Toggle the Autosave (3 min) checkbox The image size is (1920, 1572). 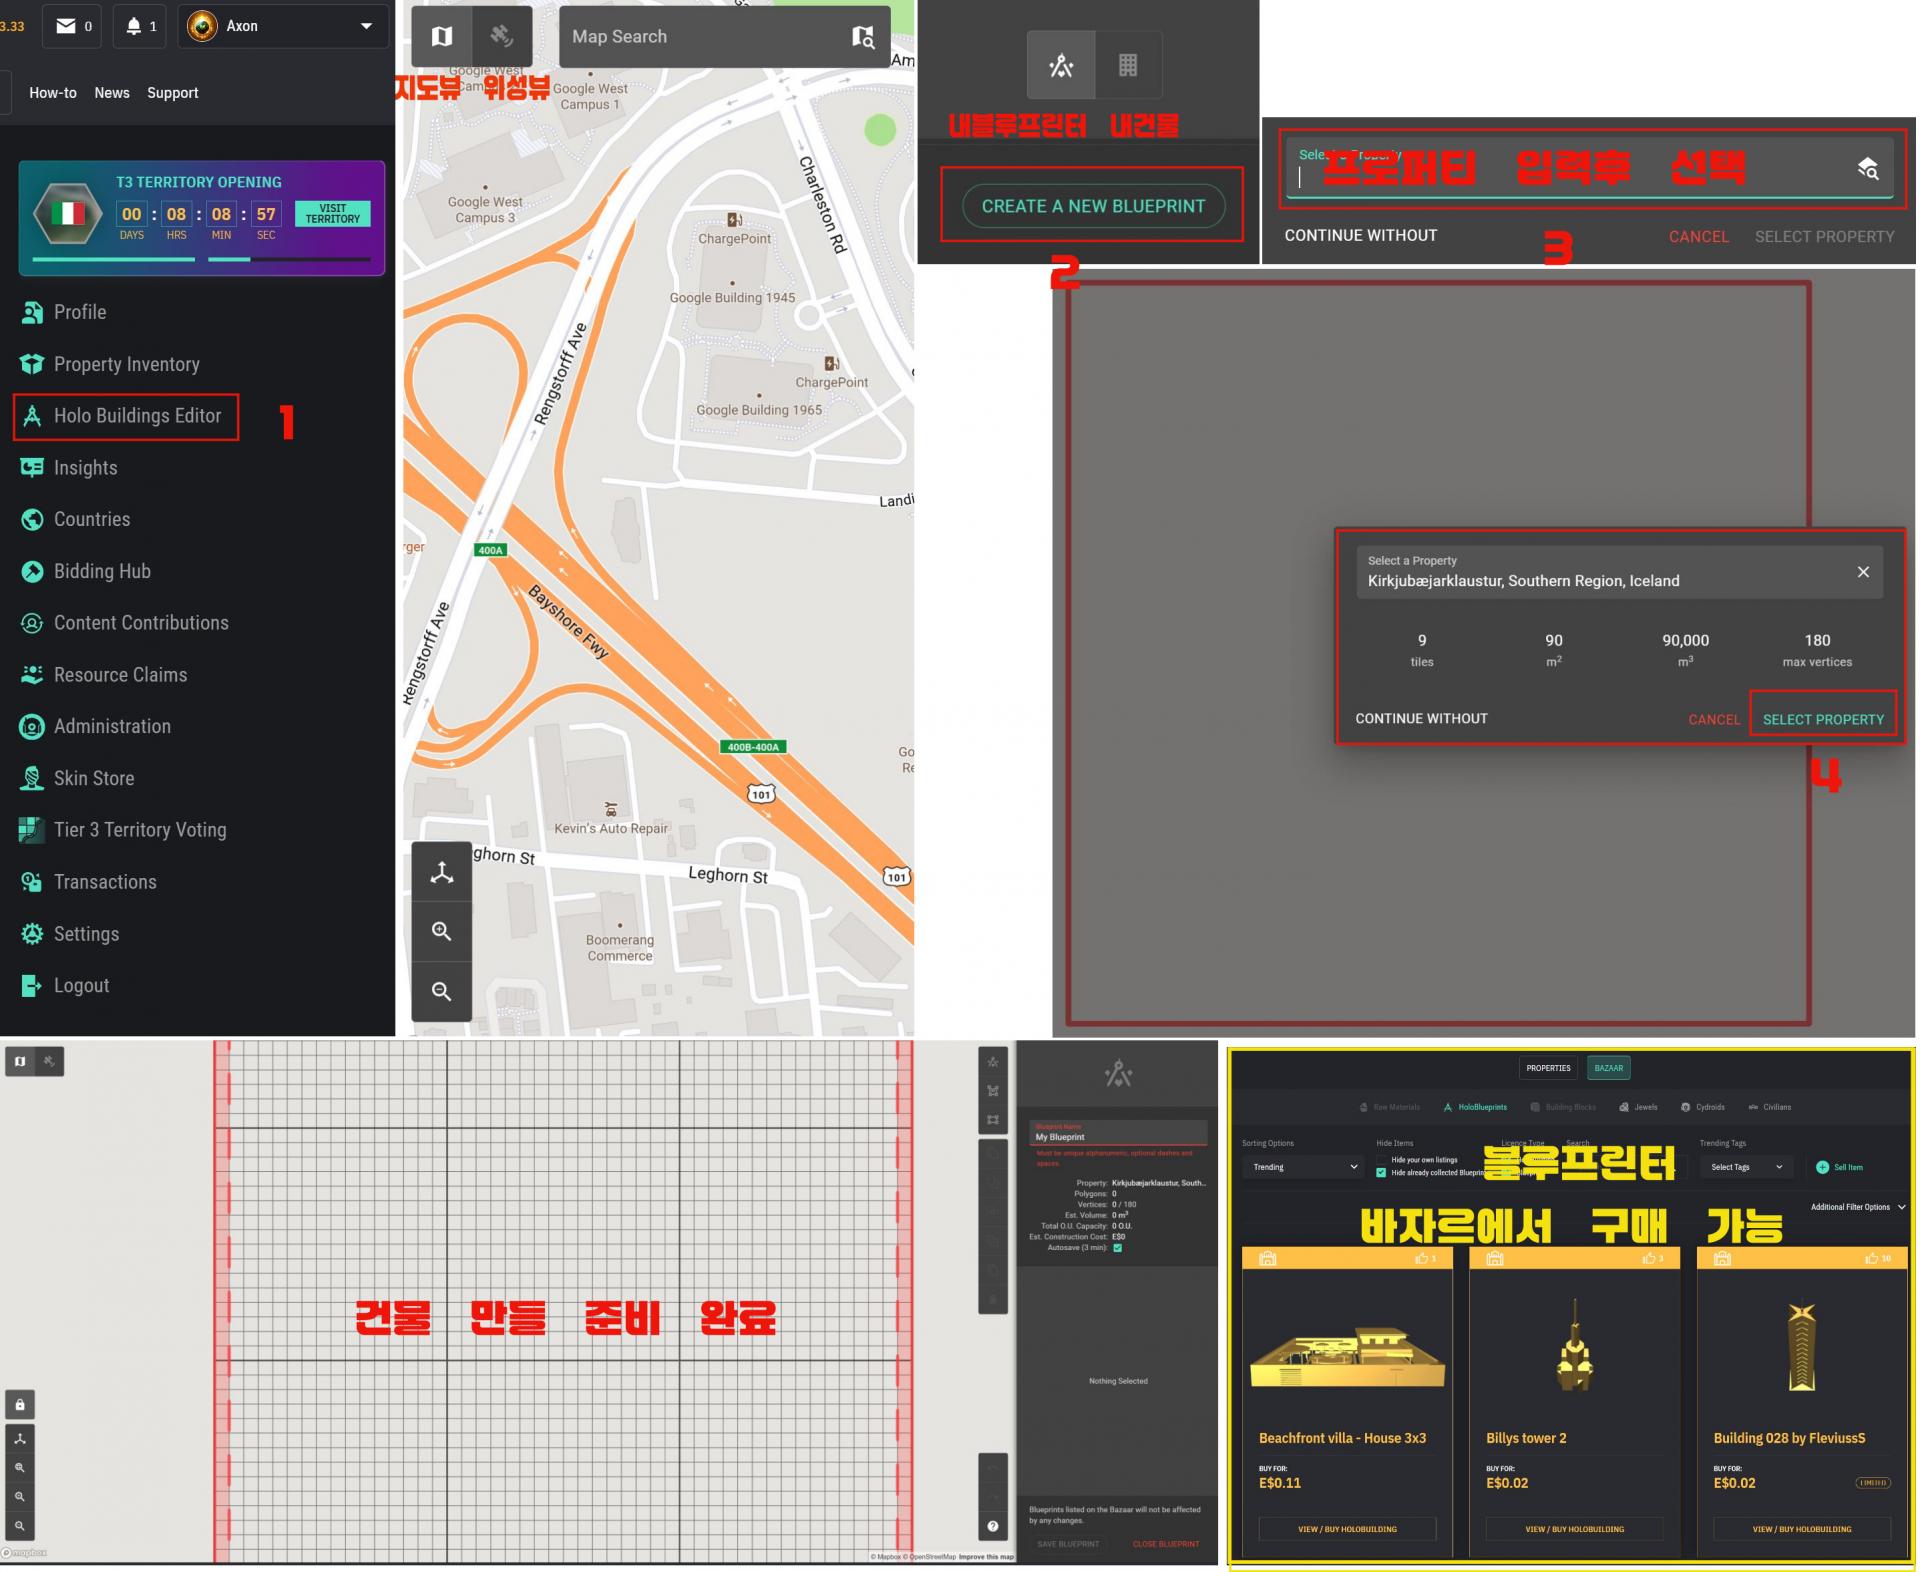pos(1118,1247)
